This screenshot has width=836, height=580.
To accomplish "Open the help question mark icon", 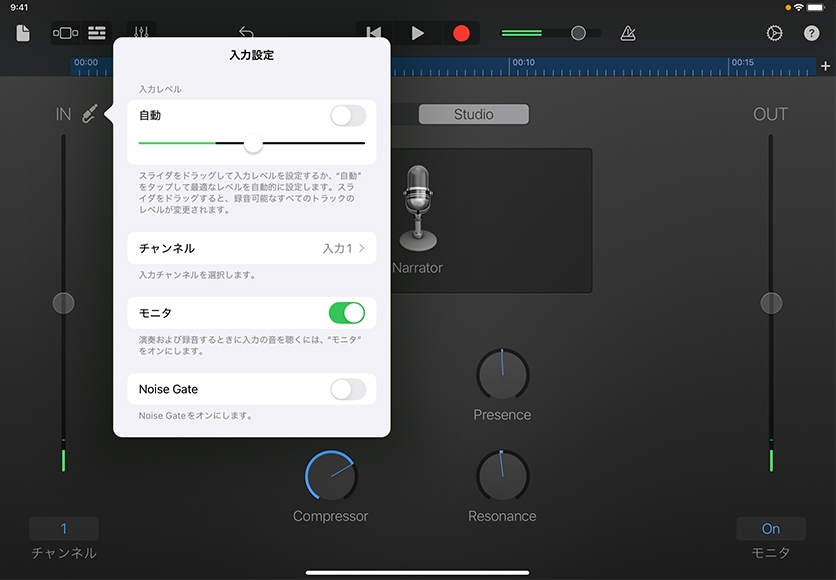I will pyautogui.click(x=811, y=33).
